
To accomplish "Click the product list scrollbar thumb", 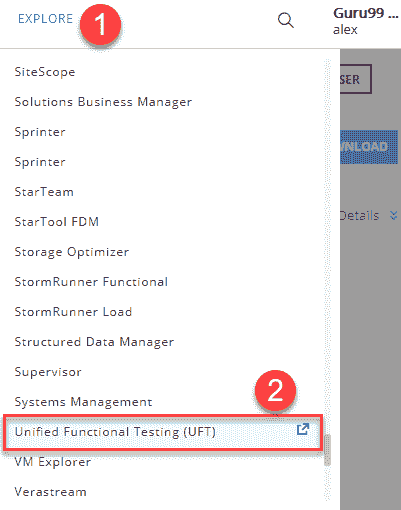I will click(327, 450).
